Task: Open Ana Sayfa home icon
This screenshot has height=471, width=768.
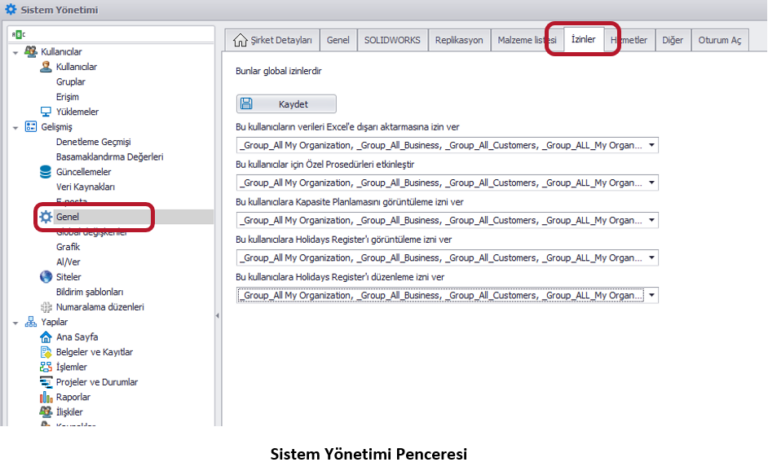Action: click(46, 336)
